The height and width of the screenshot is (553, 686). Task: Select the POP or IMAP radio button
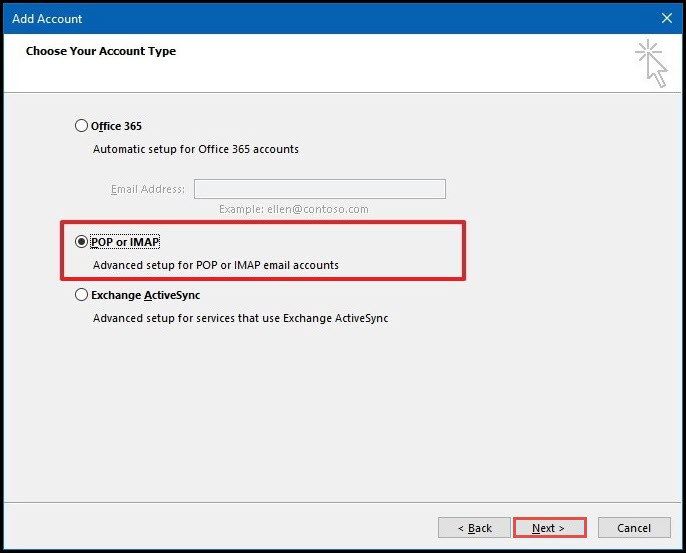[81, 242]
